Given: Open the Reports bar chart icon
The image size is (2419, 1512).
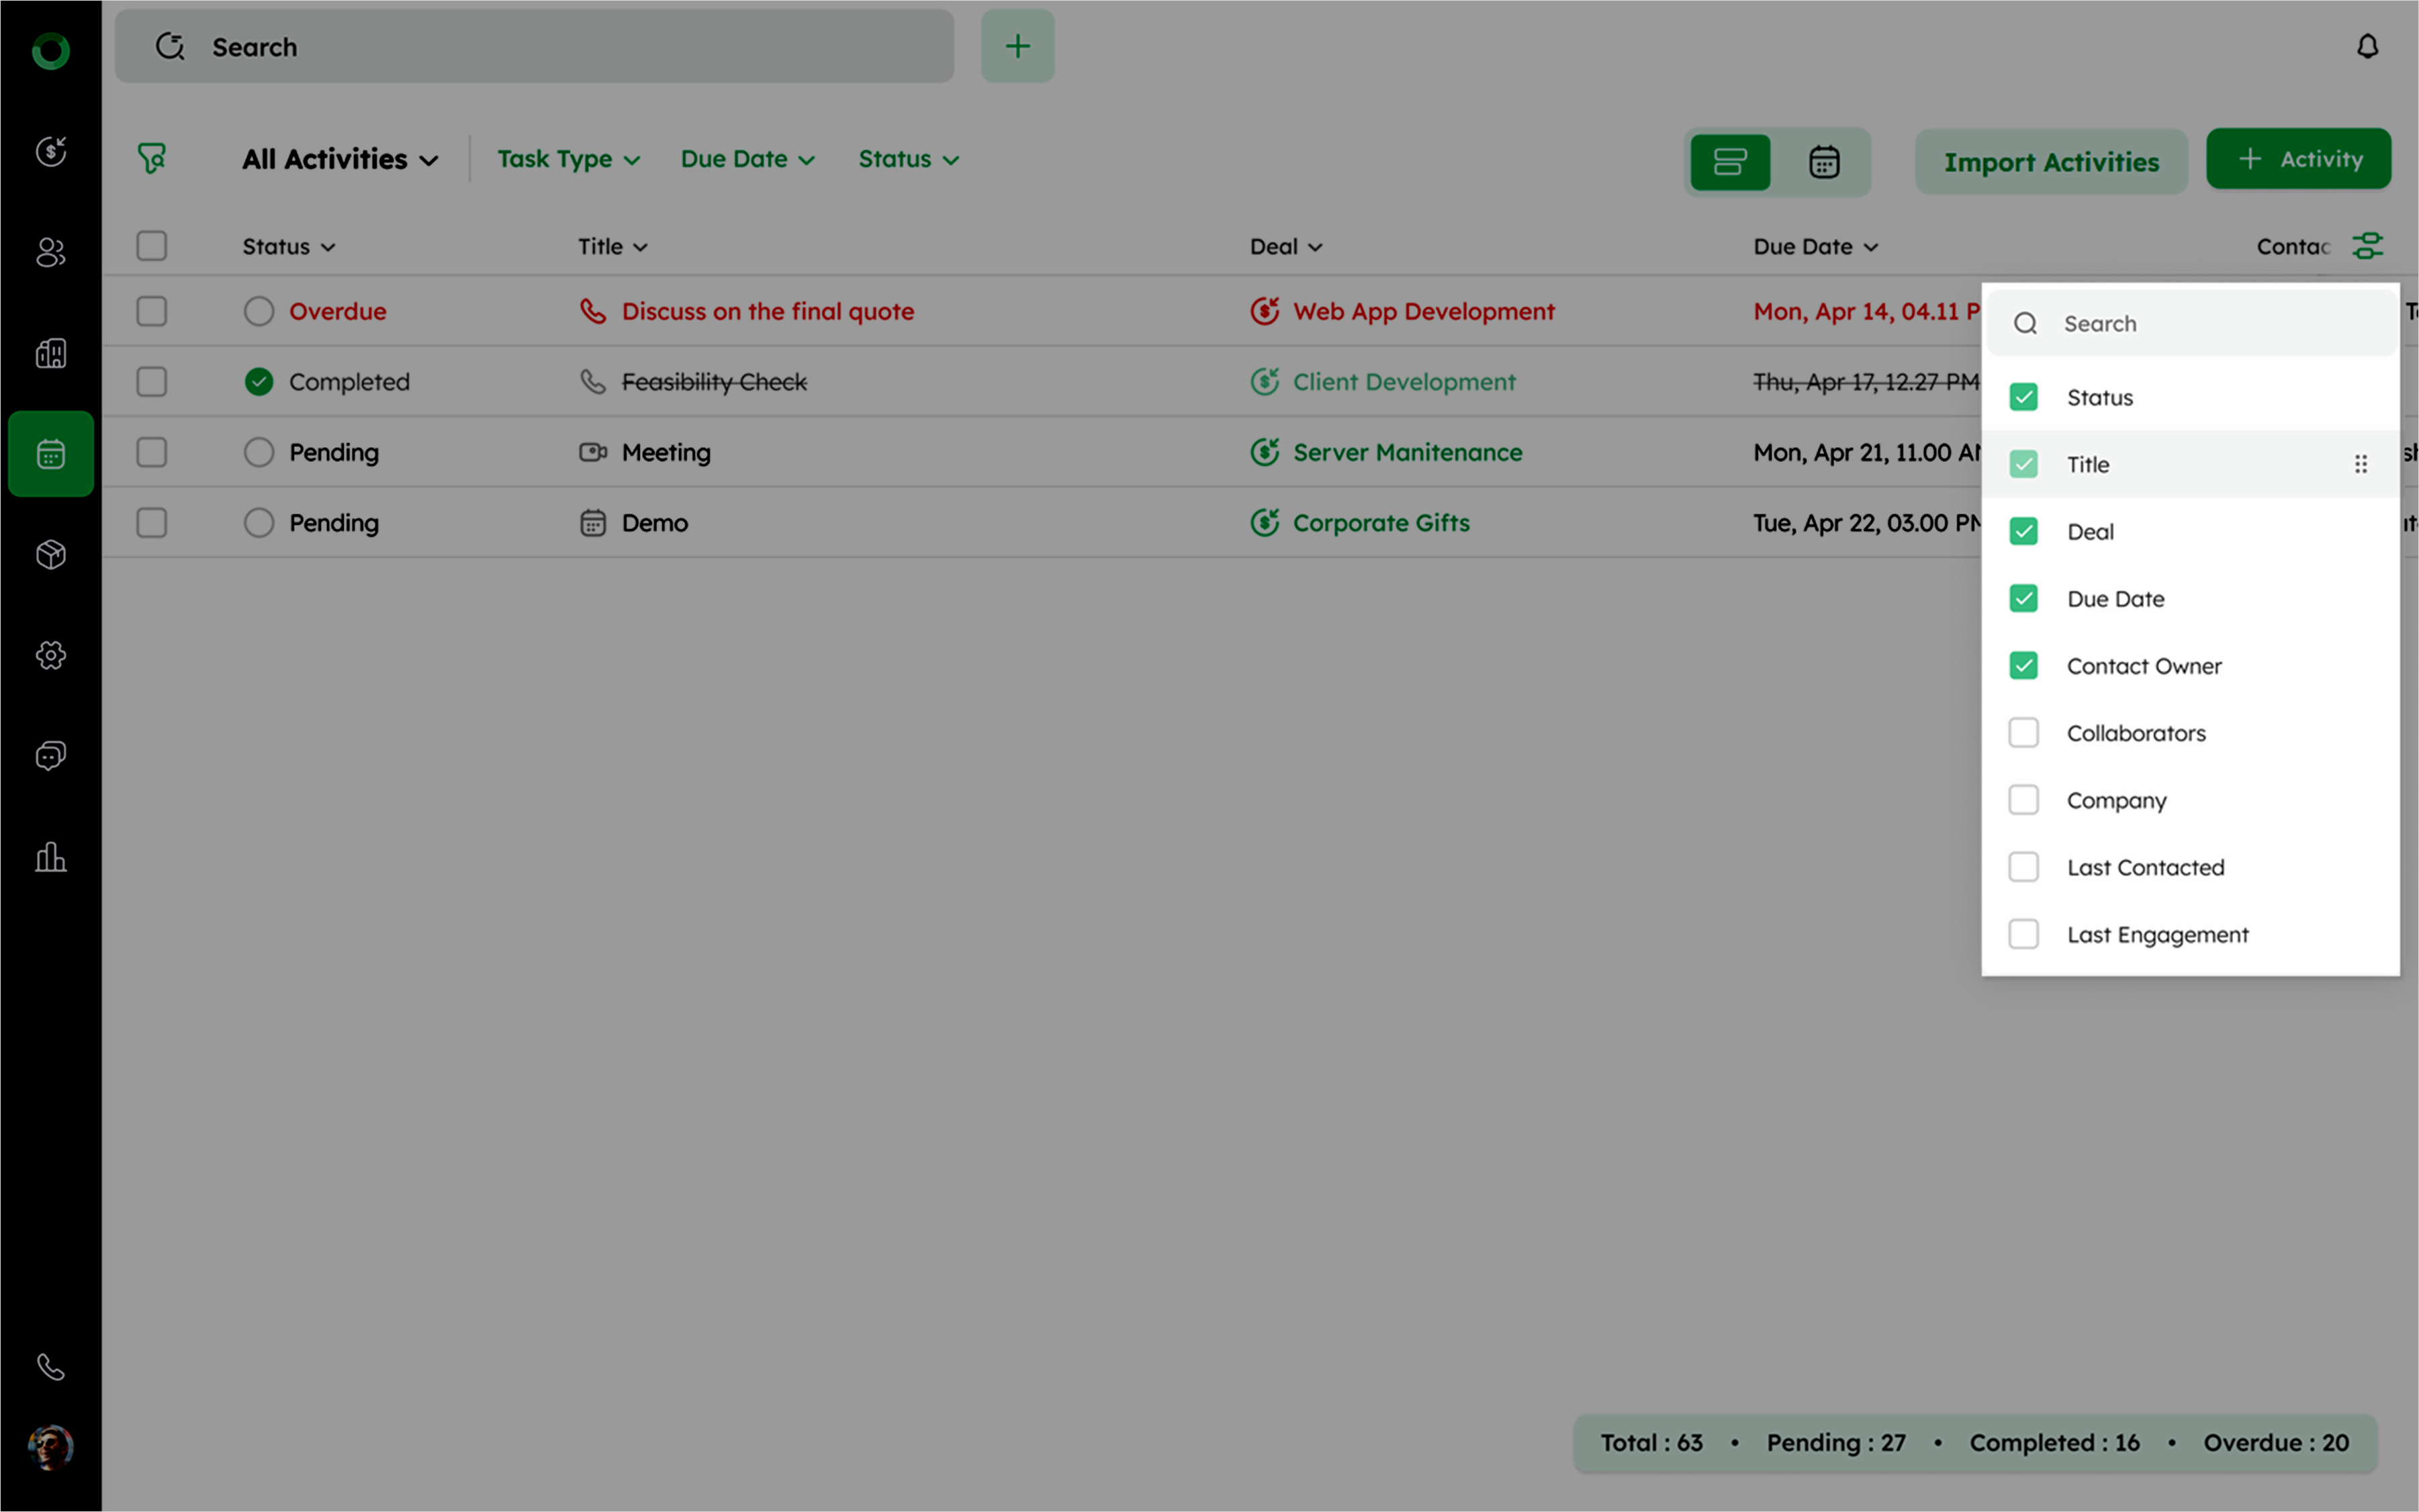Looking at the screenshot, I should tap(50, 857).
